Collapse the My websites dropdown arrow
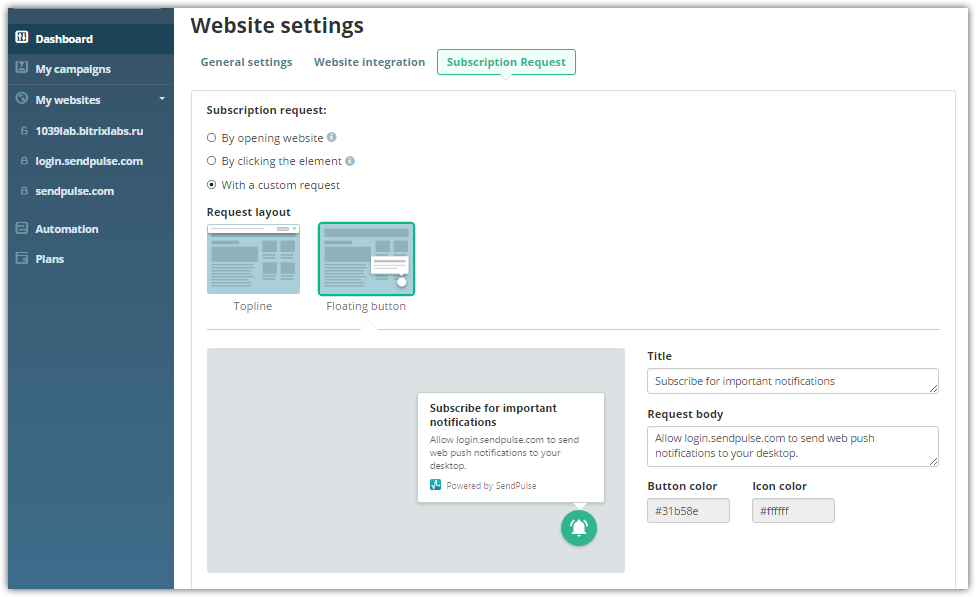This screenshot has width=976, height=597. coord(162,98)
